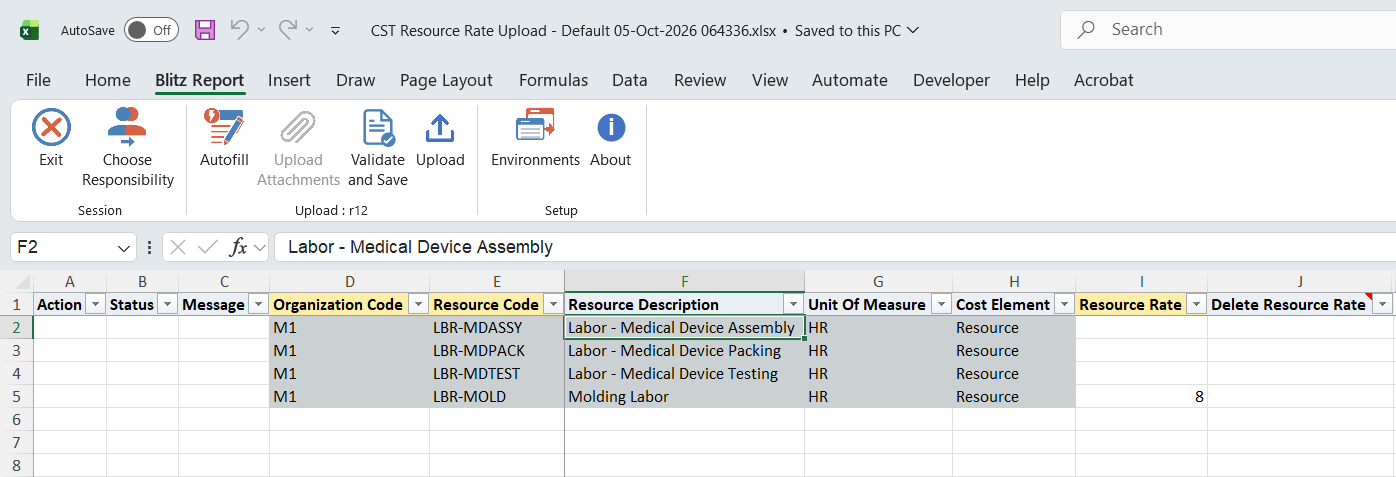This screenshot has height=477, width=1396.
Task: Open the Organization Code filter dropdown
Action: 418,304
